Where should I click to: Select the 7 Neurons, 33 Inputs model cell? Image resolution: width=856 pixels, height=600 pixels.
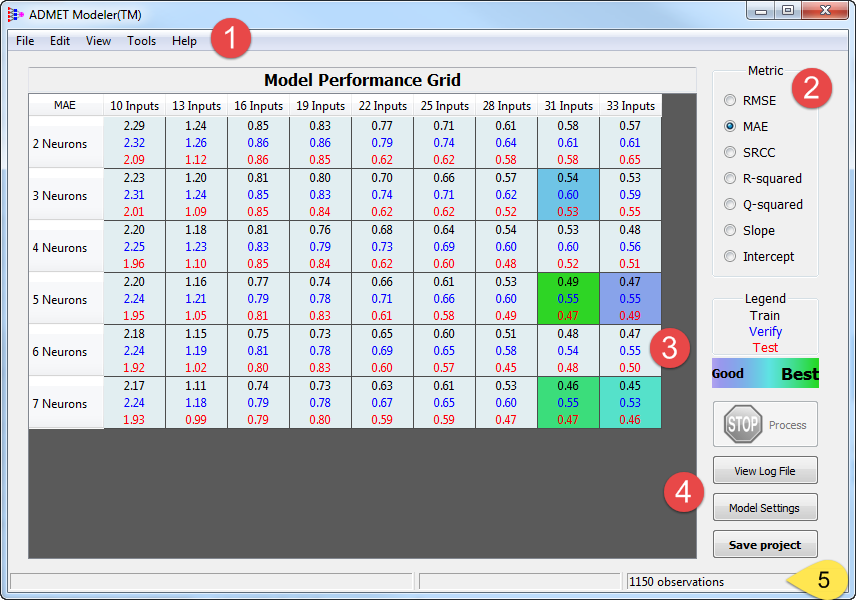pyautogui.click(x=630, y=402)
